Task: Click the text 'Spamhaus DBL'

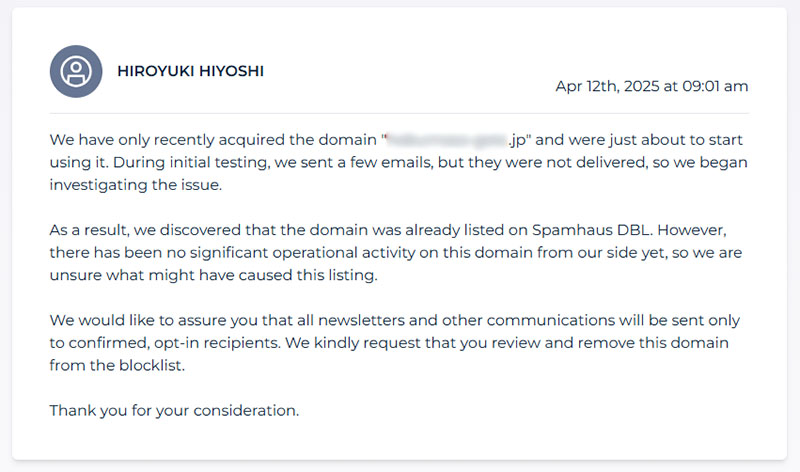Action: click(591, 230)
